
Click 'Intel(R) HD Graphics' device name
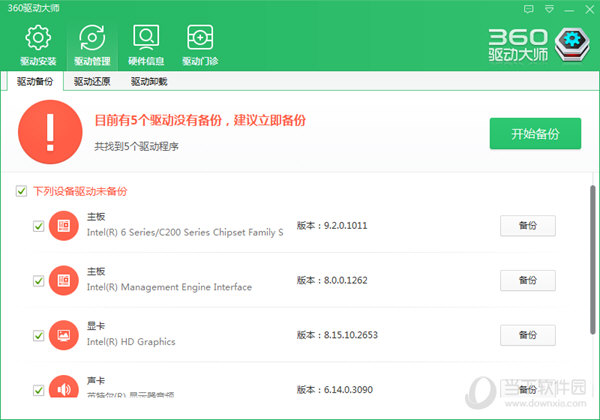coord(131,342)
